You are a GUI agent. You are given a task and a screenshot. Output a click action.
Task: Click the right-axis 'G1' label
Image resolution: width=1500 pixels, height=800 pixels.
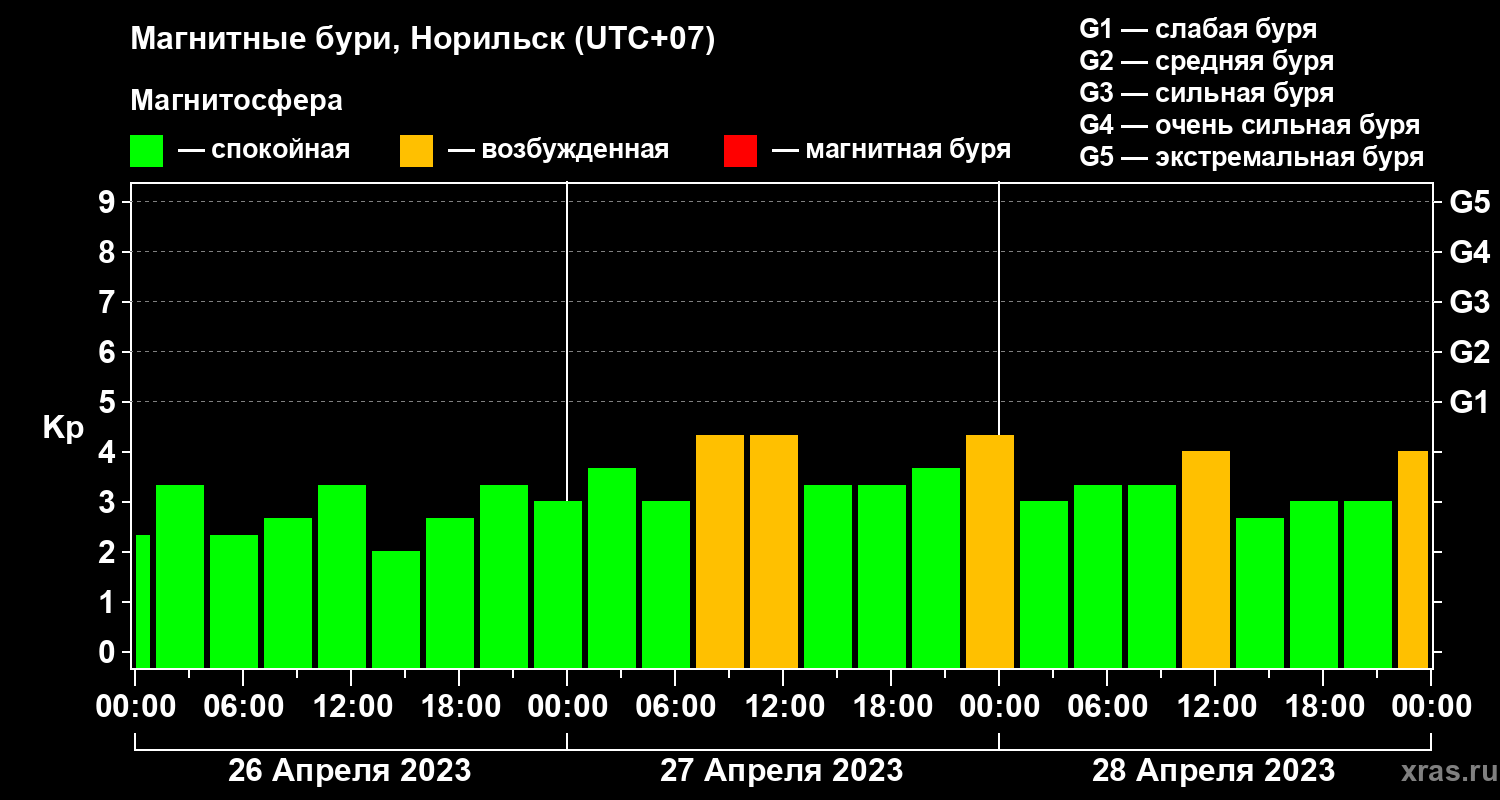tap(1470, 402)
